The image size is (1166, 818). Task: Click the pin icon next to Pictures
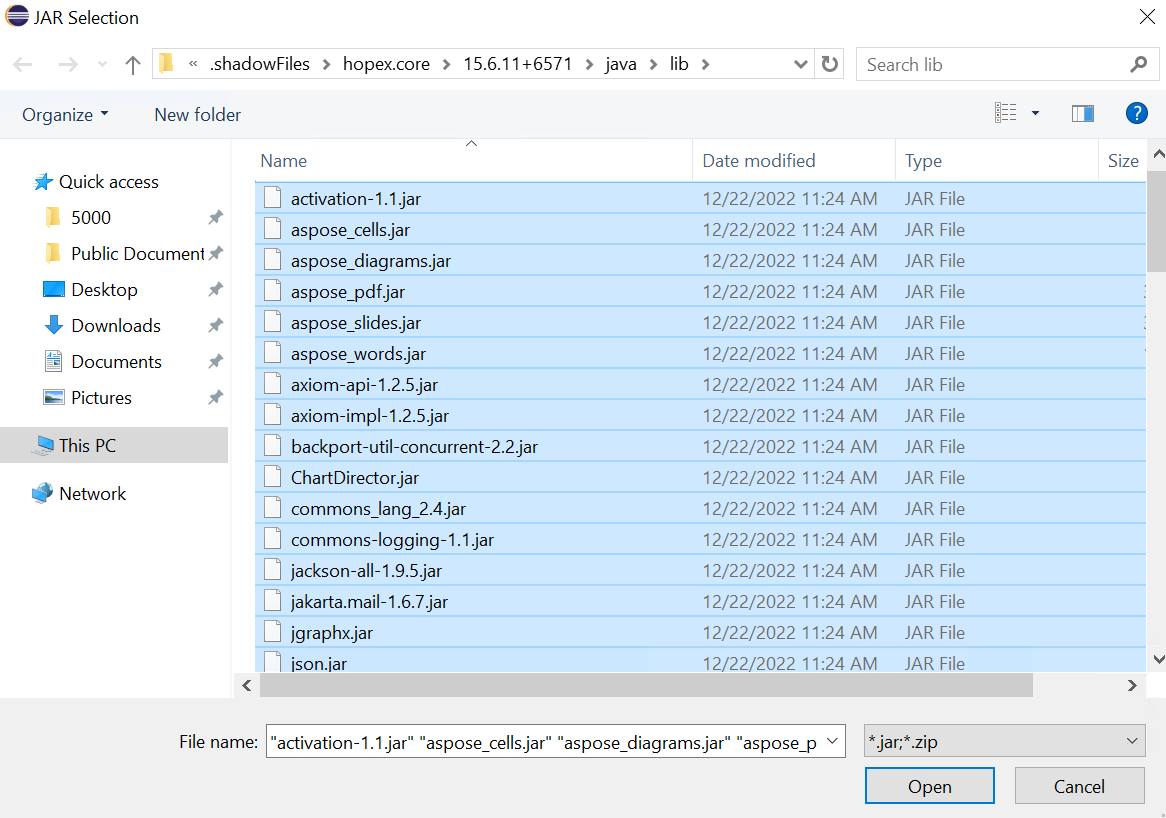tap(216, 397)
